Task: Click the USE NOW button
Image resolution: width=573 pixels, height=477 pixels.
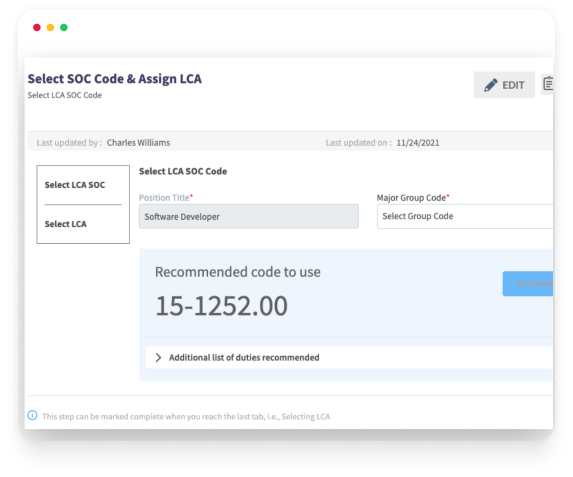Action: click(x=528, y=284)
